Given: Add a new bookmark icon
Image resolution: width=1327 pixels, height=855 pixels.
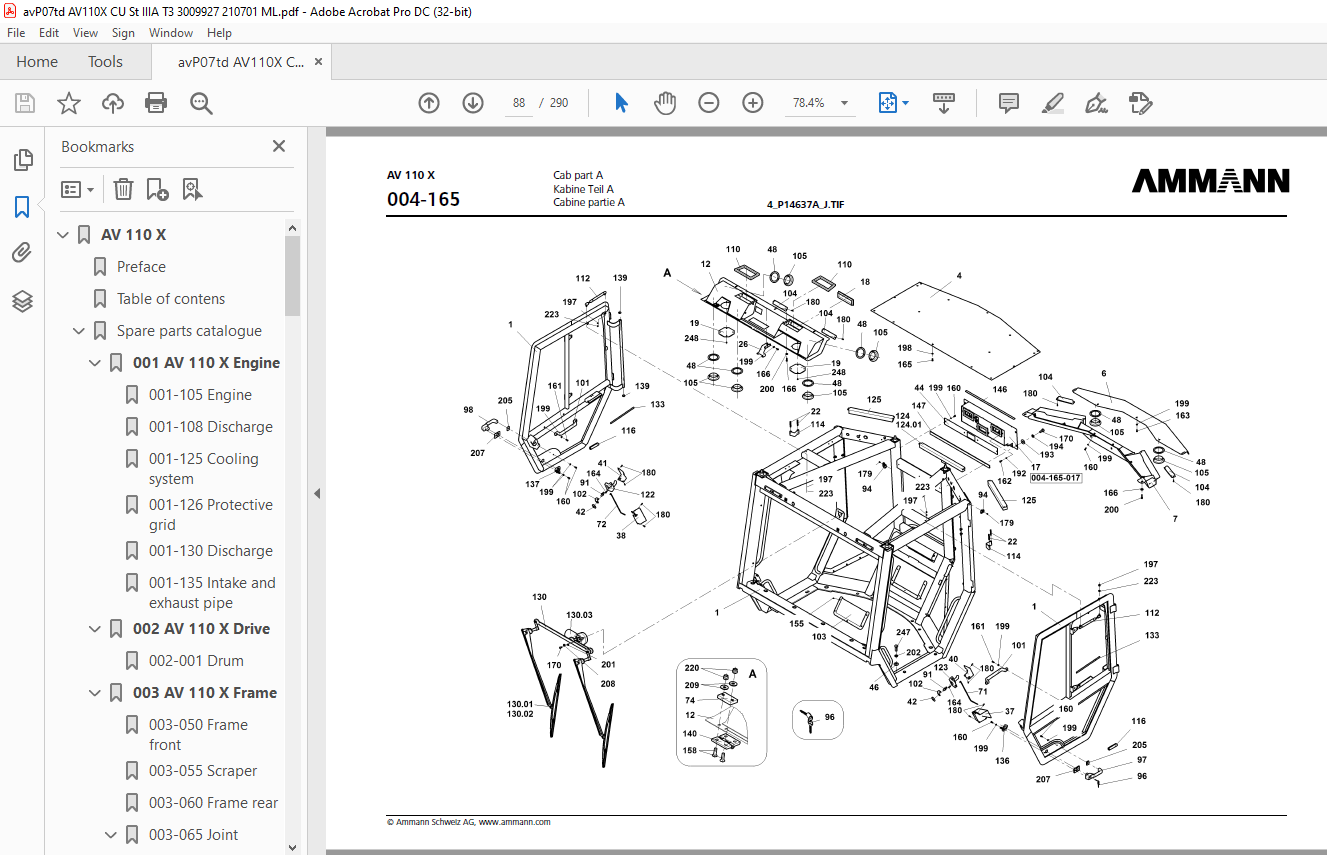Looking at the screenshot, I should tap(157, 189).
